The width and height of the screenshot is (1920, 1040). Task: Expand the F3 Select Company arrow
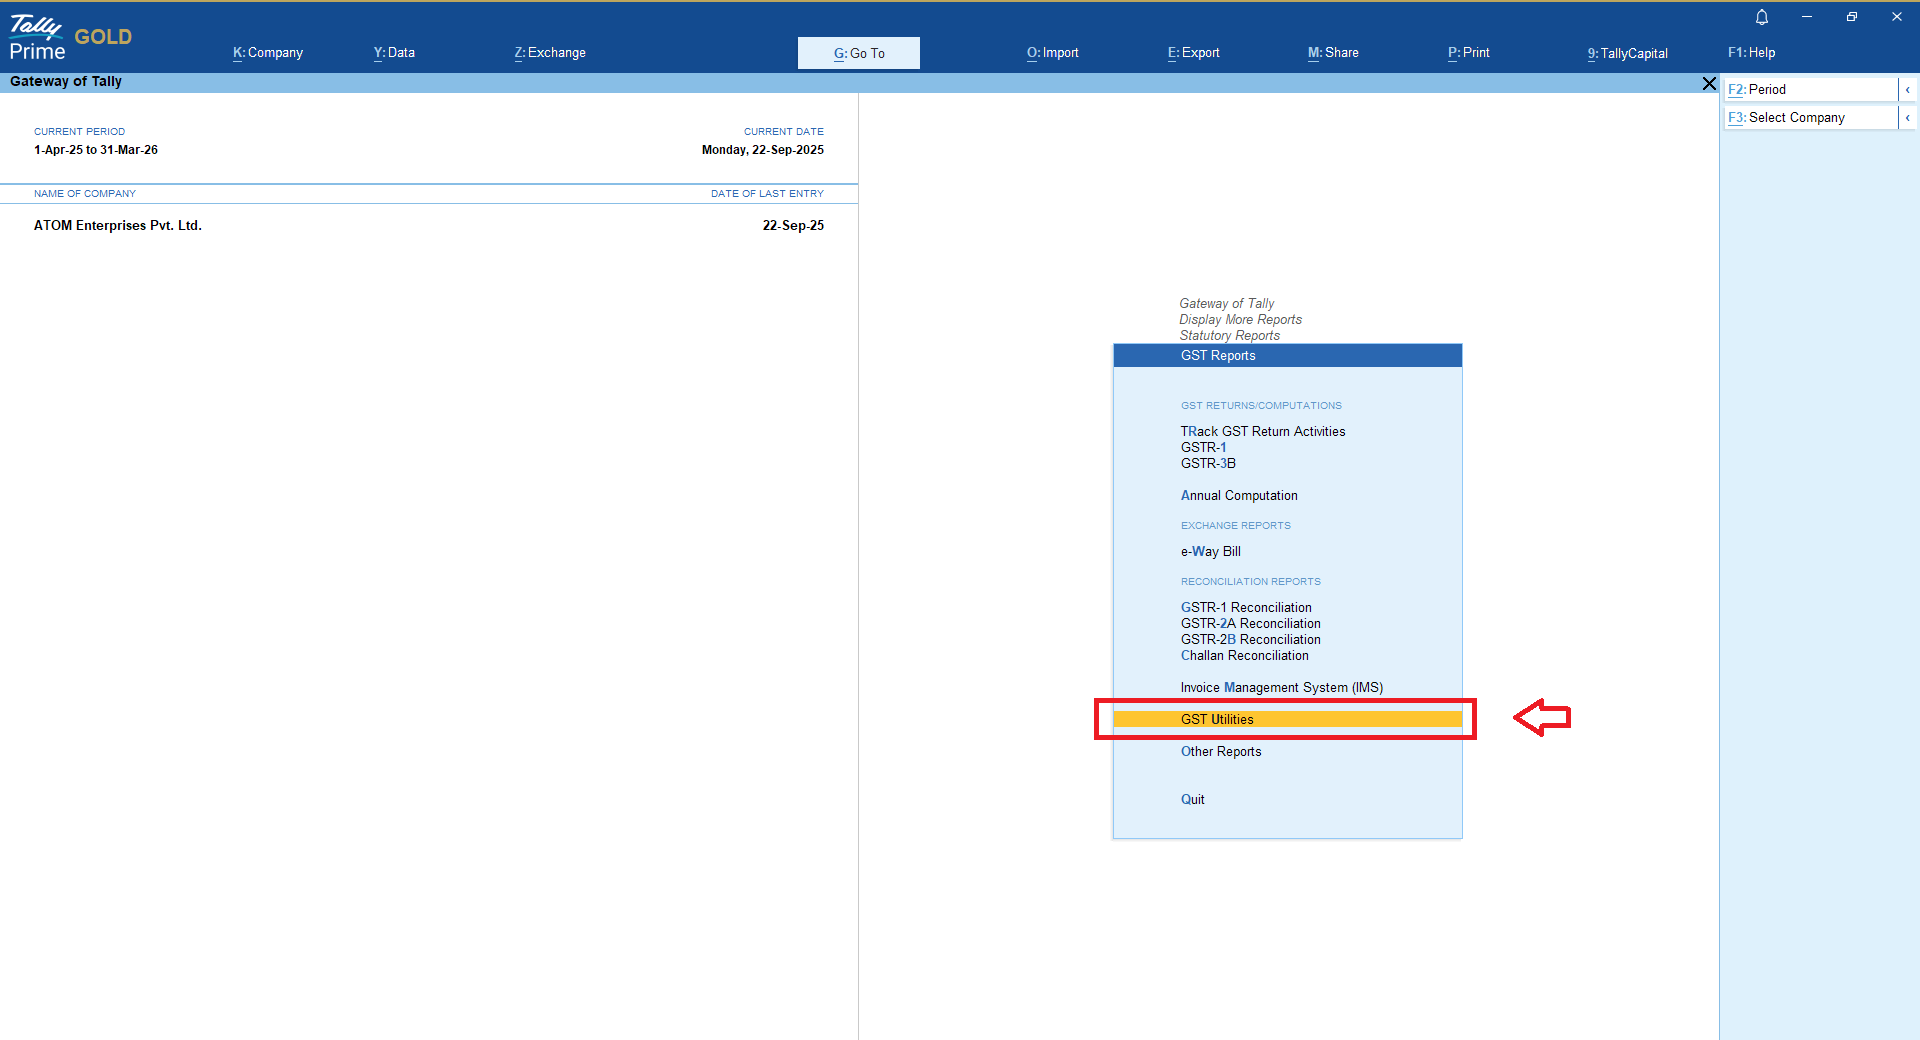(1907, 118)
